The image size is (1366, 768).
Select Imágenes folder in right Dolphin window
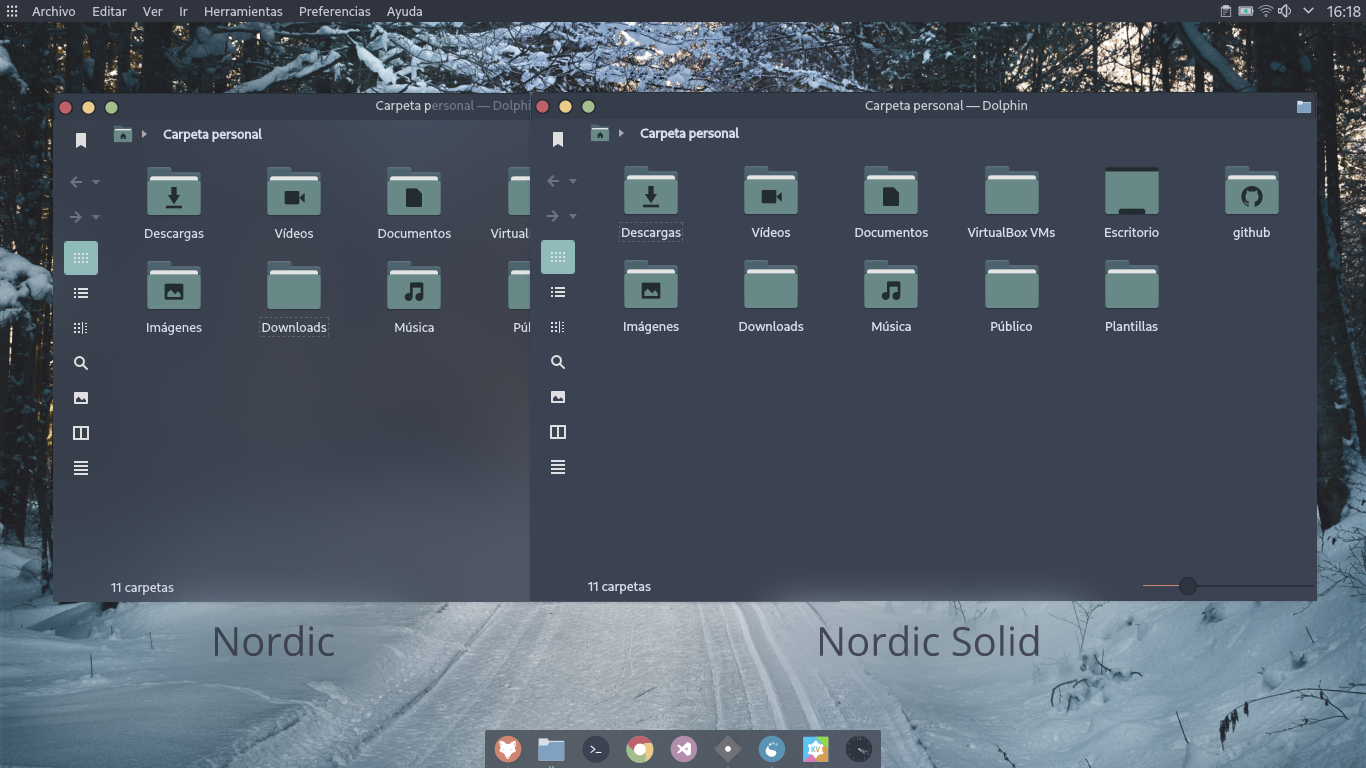pos(650,298)
